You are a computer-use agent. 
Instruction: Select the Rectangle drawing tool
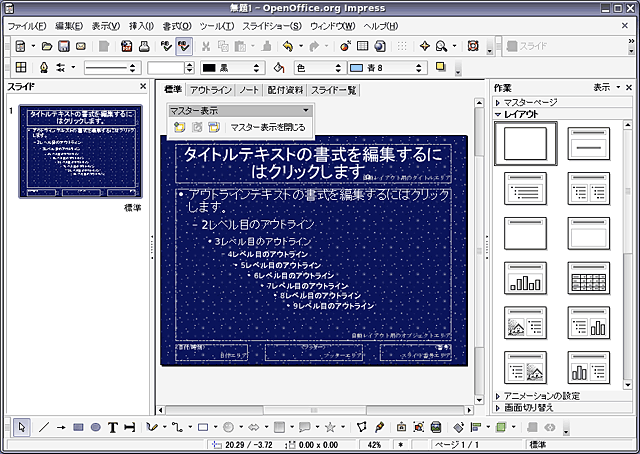coord(79,427)
